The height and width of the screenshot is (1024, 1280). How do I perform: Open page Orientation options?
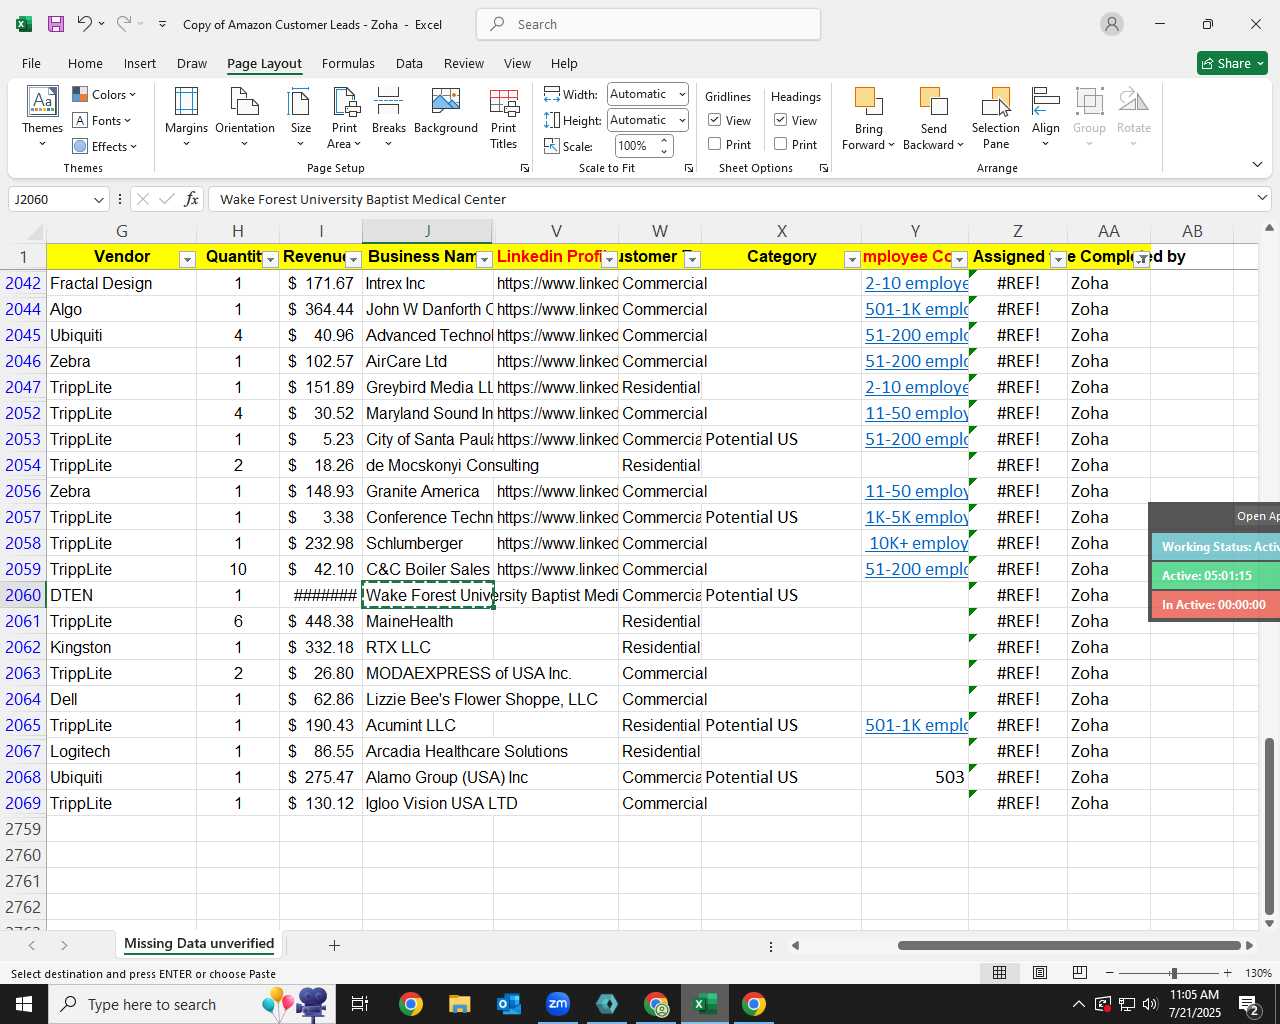(x=244, y=117)
